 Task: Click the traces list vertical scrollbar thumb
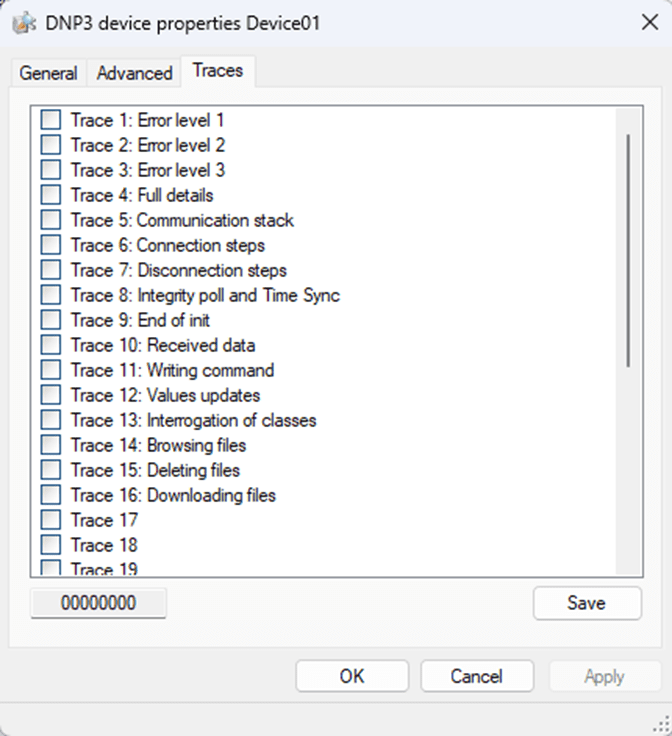pyautogui.click(x=628, y=251)
